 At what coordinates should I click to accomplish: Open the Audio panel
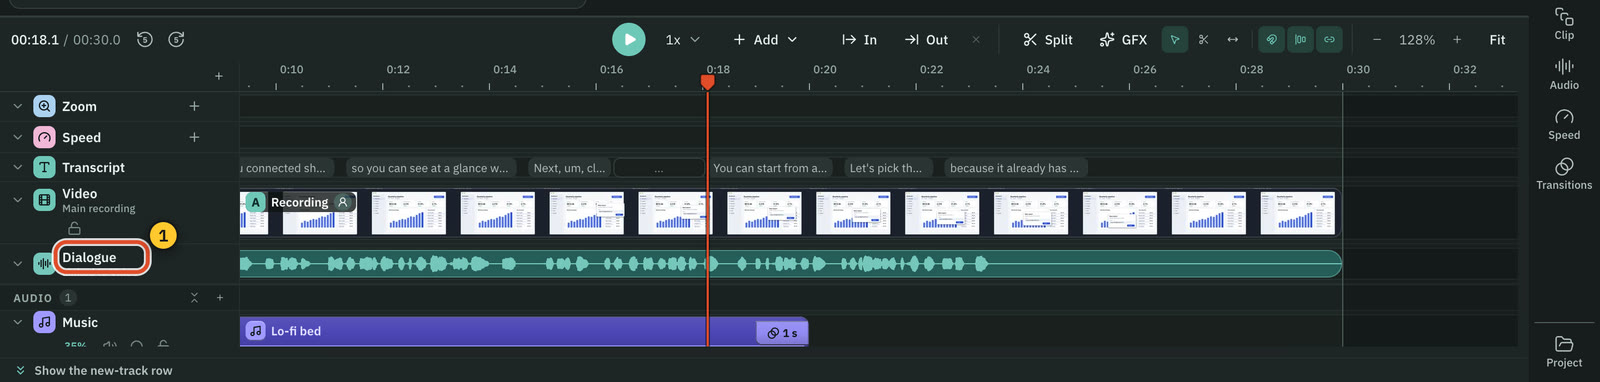[x=1564, y=74]
